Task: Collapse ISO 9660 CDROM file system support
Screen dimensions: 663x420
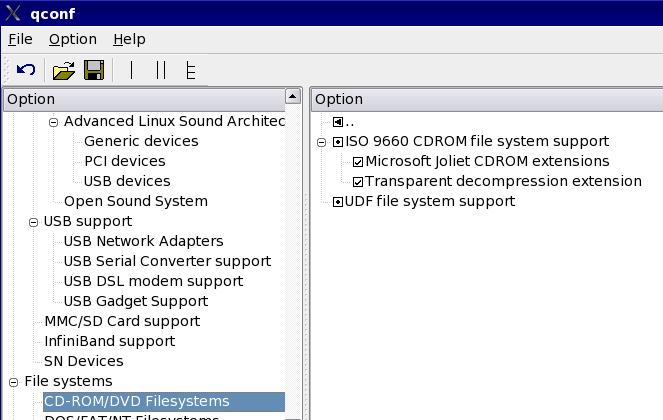Action: click(322, 142)
